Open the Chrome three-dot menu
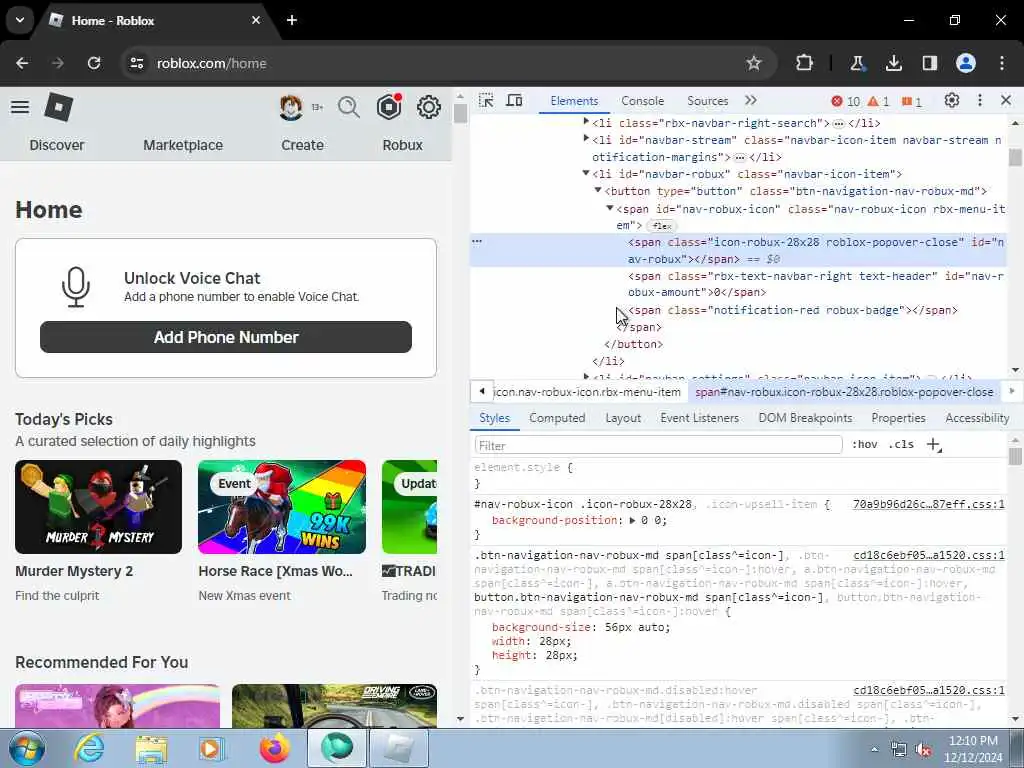Screen dimensions: 1024x768 point(1002,63)
